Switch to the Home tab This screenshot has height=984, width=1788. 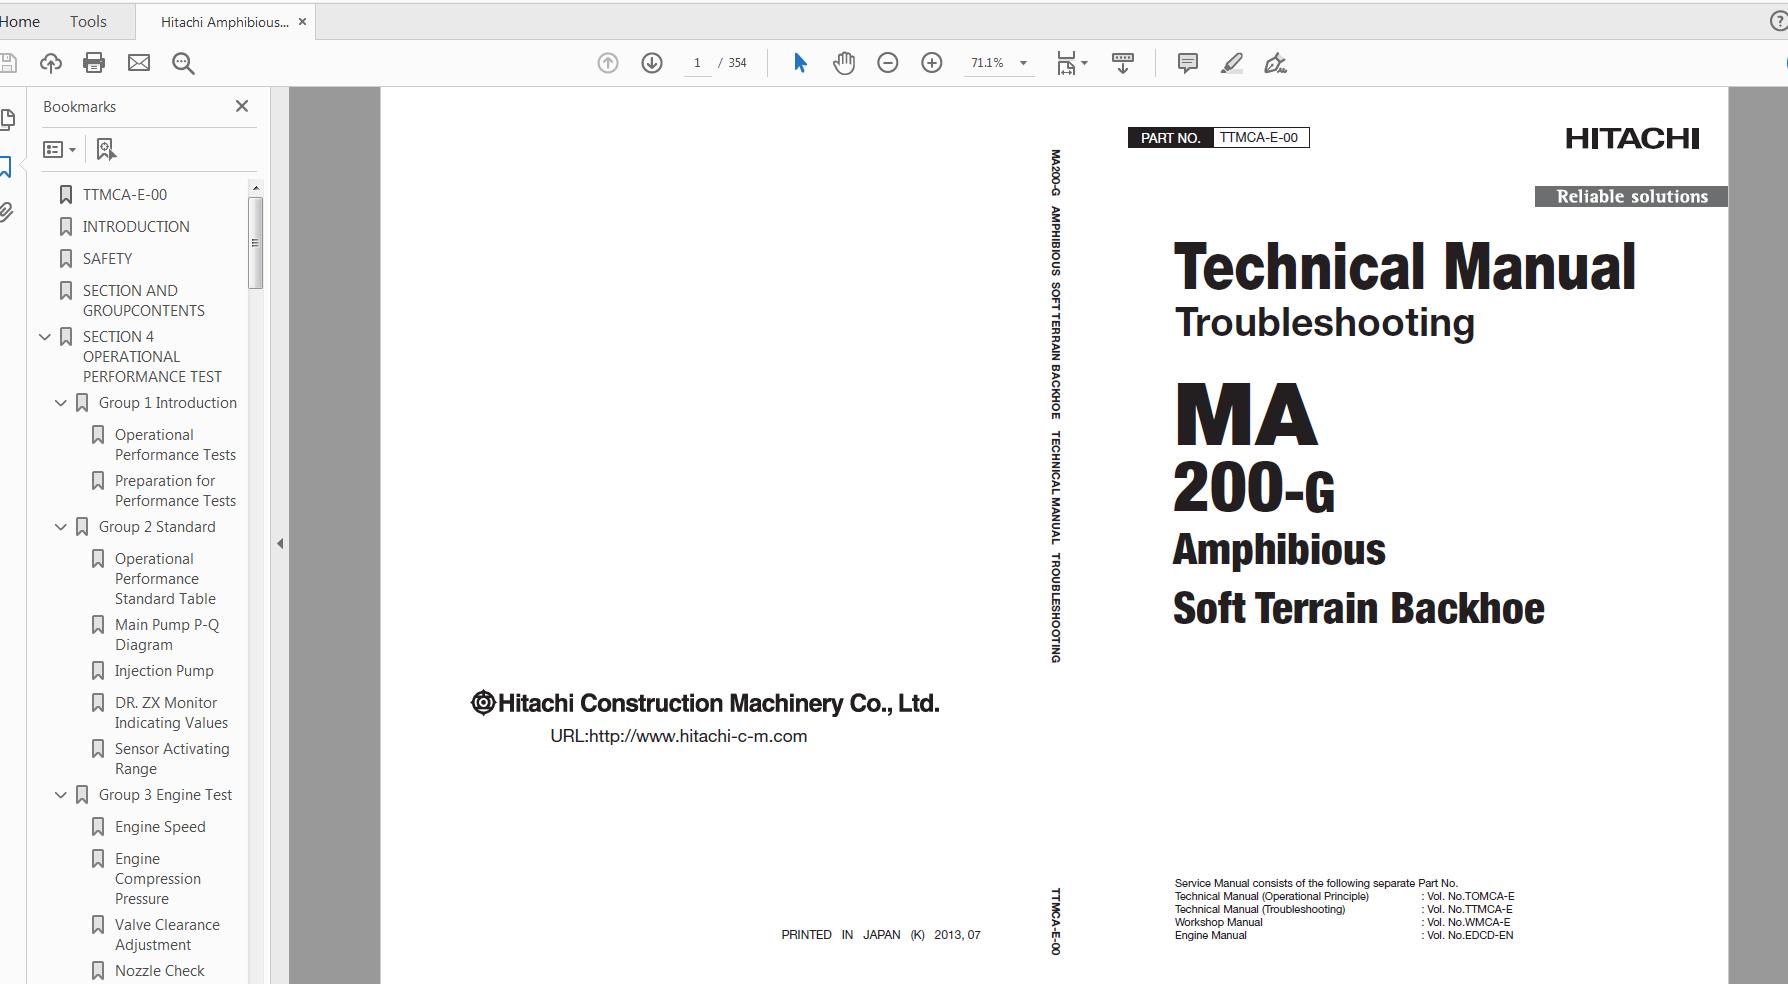coord(20,21)
